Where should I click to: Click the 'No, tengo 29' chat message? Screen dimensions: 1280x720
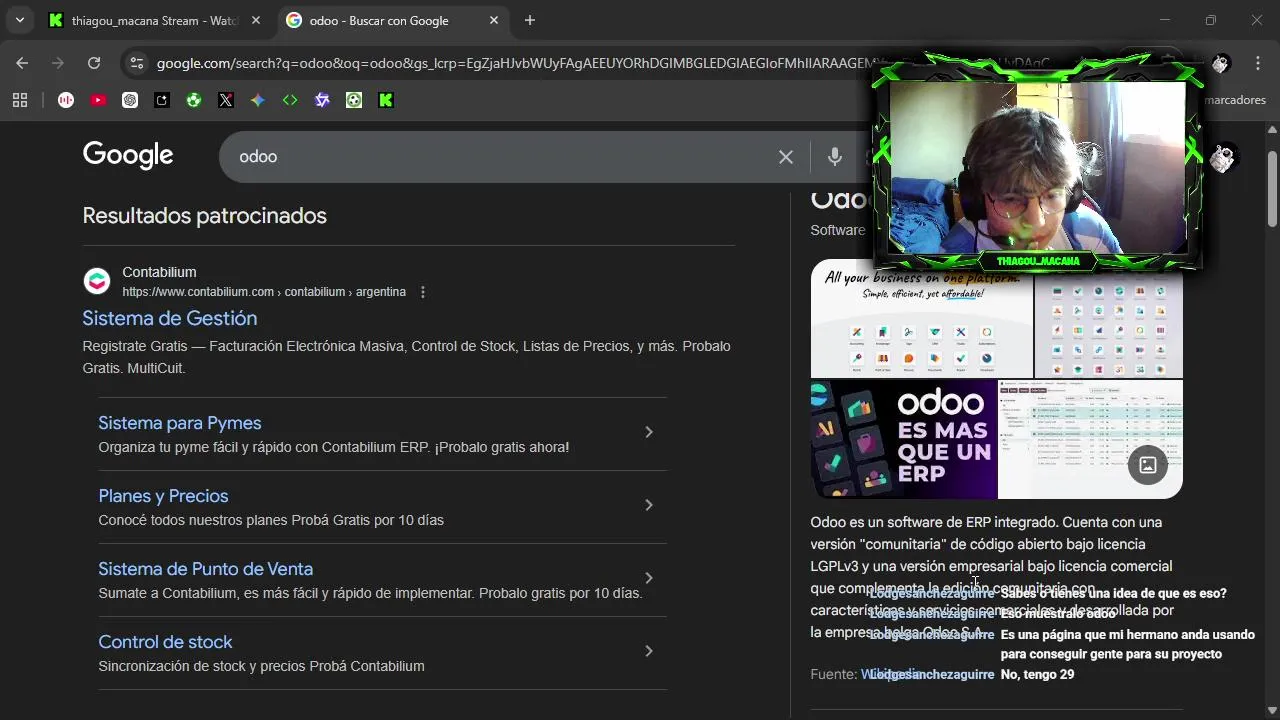(x=1037, y=675)
